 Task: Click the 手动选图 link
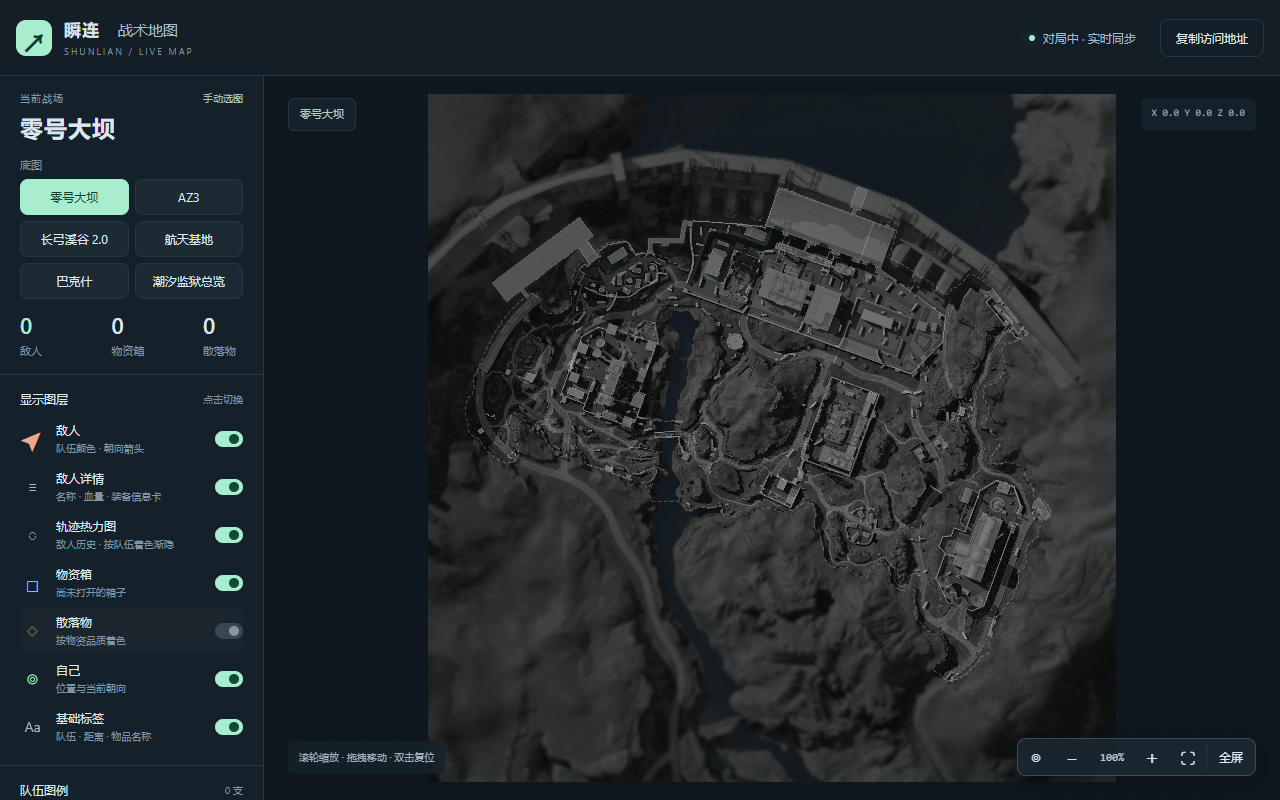tap(223, 99)
